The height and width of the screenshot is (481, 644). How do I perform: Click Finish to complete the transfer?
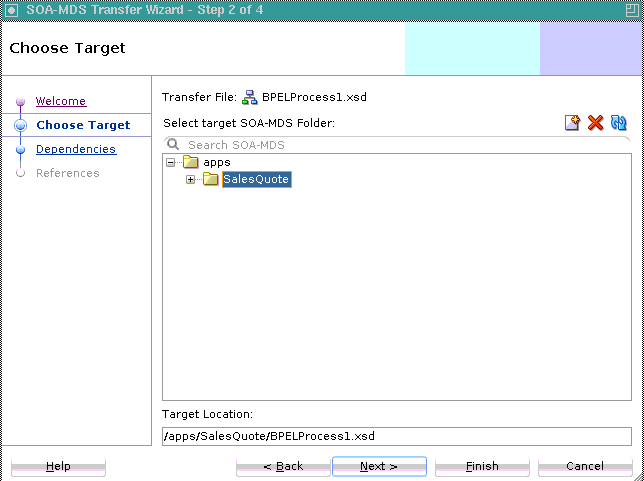coord(482,466)
